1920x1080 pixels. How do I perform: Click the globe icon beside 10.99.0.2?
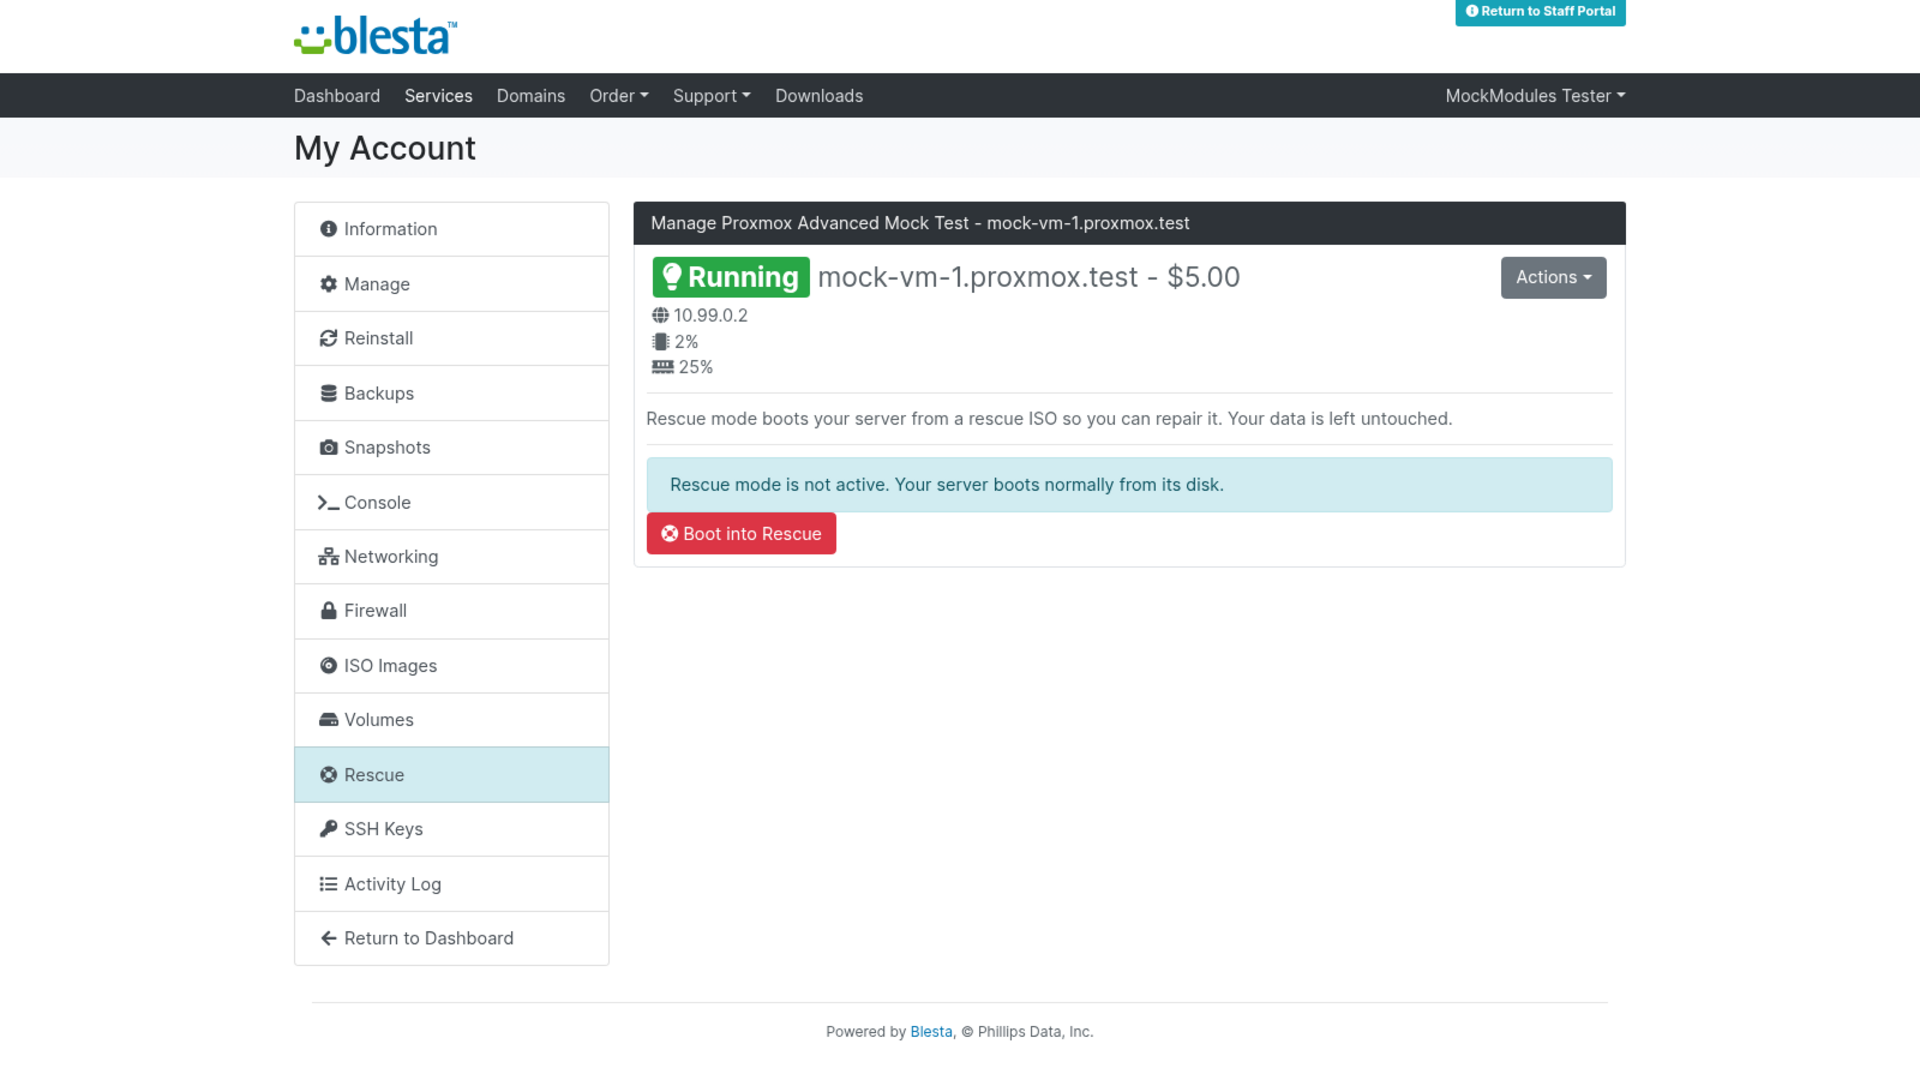point(660,315)
